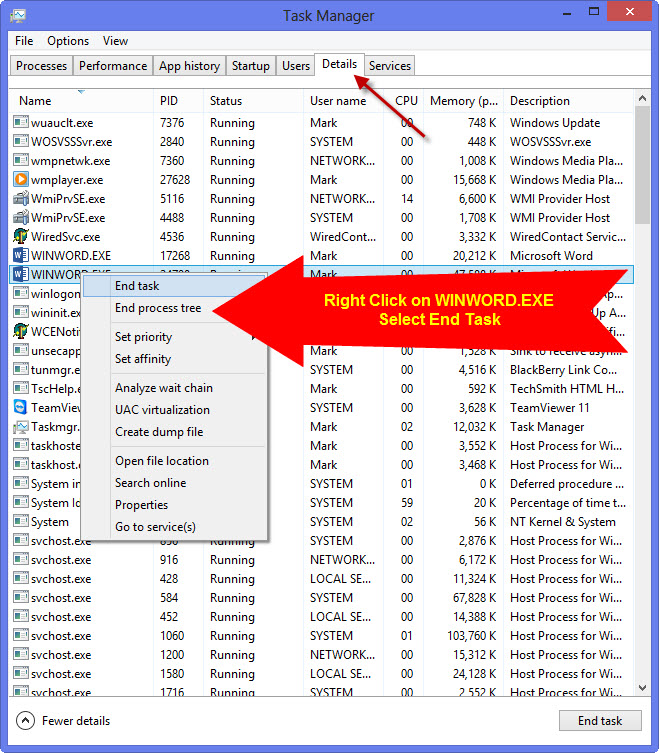The width and height of the screenshot is (659, 753).
Task: Click the tunmgr process icon
Action: [x=21, y=369]
